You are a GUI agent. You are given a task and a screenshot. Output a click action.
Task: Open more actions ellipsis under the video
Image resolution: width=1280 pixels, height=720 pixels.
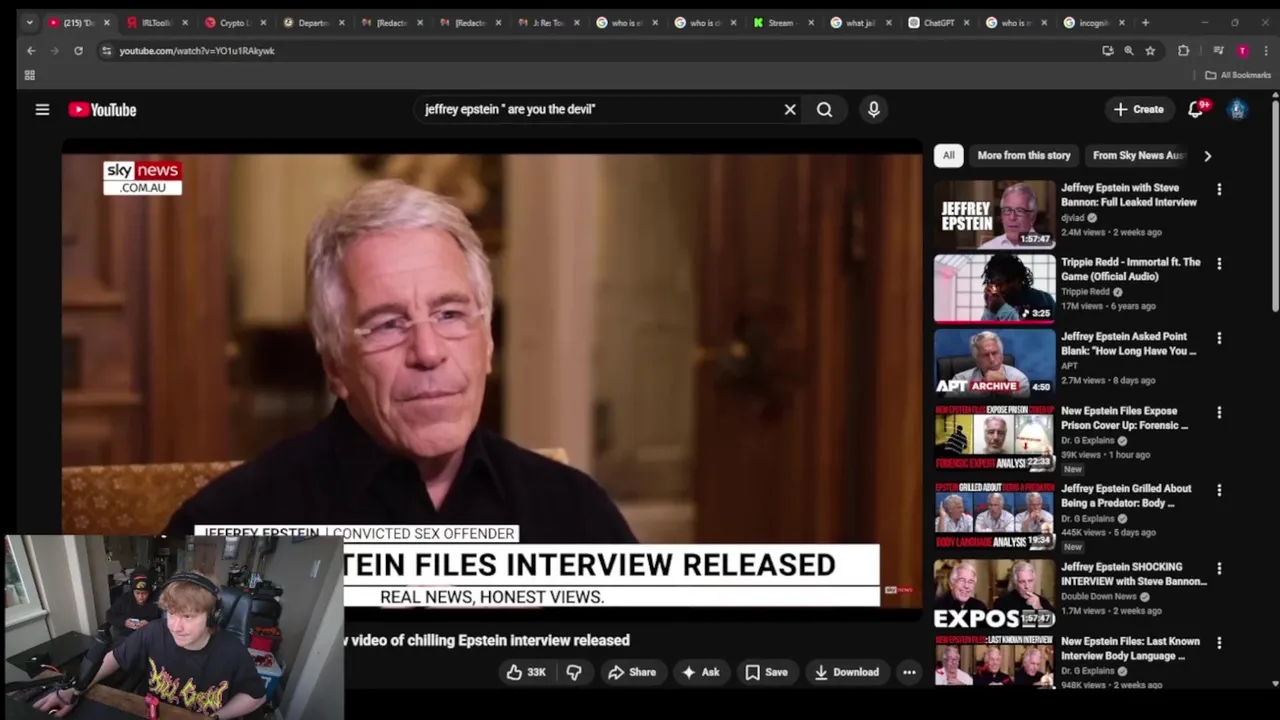pyautogui.click(x=909, y=672)
